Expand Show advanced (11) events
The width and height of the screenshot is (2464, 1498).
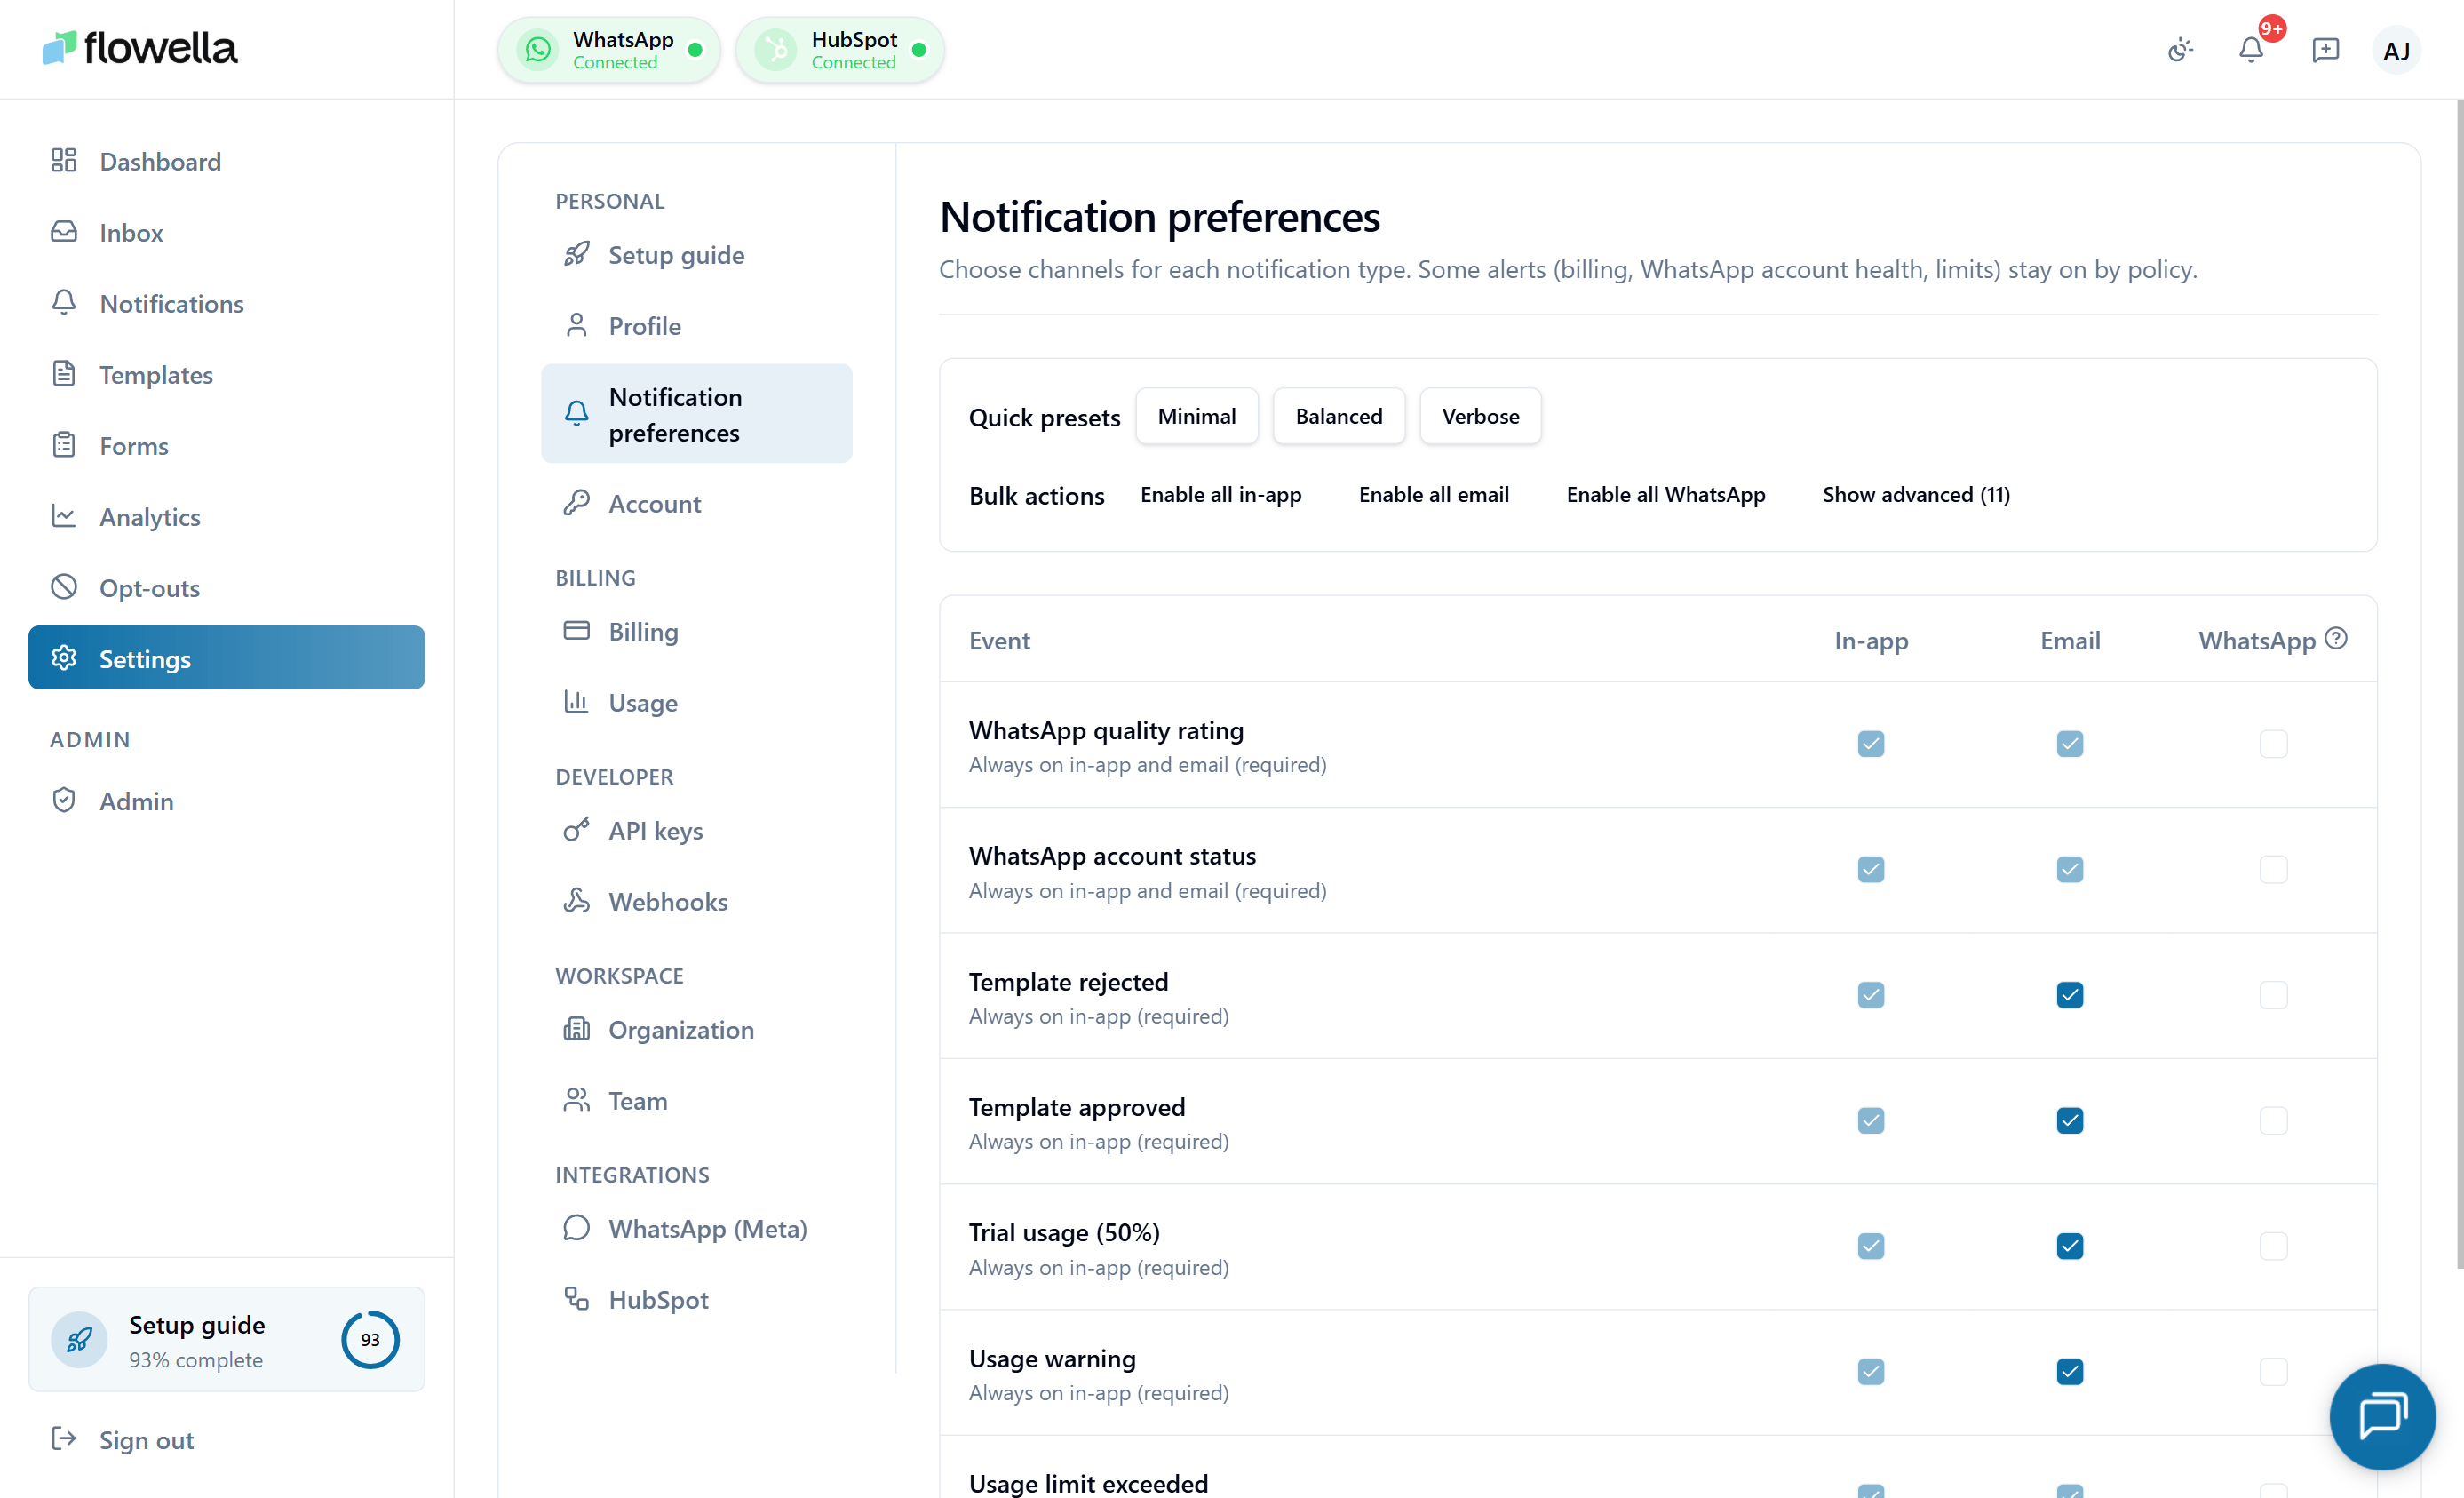[x=1916, y=494]
